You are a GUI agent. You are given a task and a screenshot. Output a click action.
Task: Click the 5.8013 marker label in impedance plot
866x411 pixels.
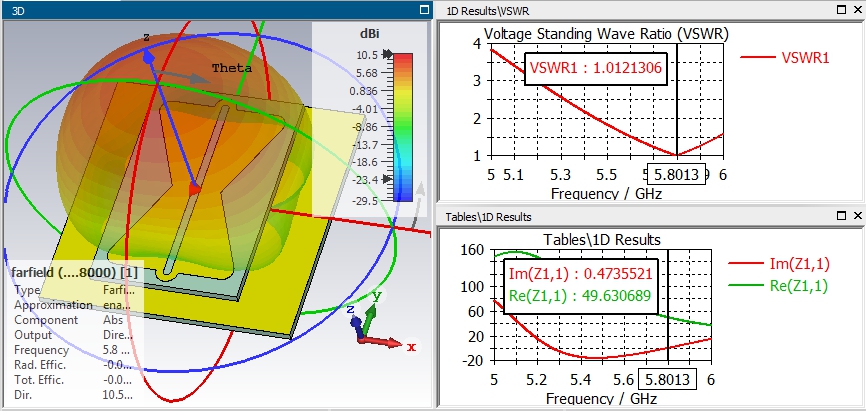click(x=667, y=380)
